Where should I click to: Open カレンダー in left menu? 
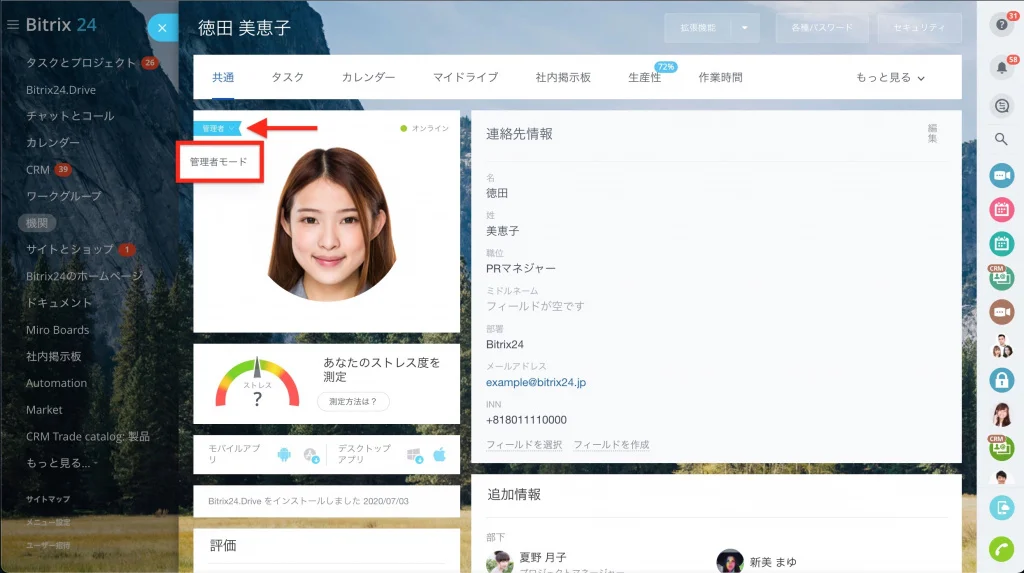click(52, 142)
